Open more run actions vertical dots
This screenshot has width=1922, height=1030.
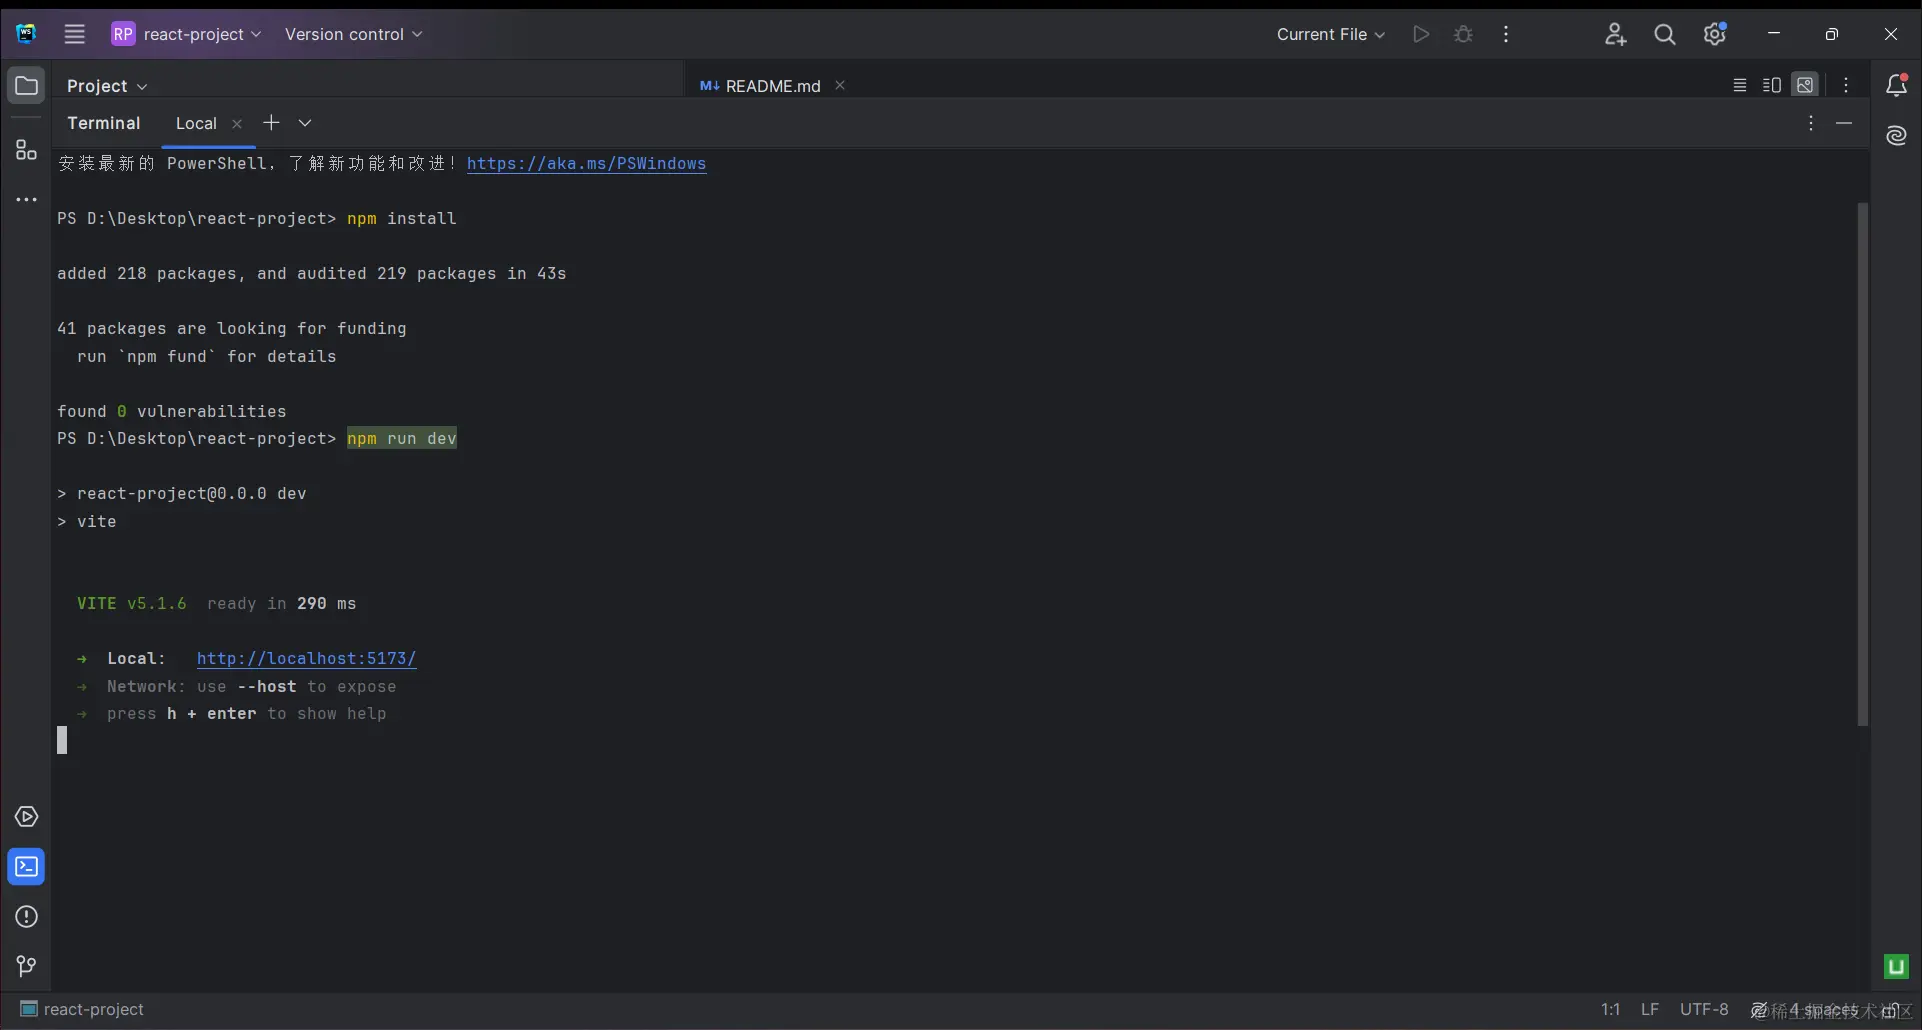1506,34
